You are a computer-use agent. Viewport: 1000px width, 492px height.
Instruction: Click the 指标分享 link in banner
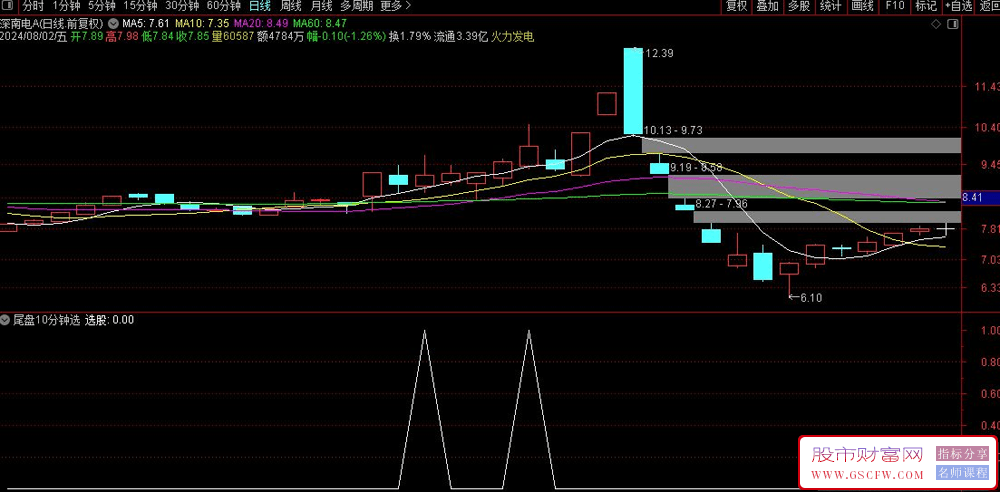(x=963, y=454)
